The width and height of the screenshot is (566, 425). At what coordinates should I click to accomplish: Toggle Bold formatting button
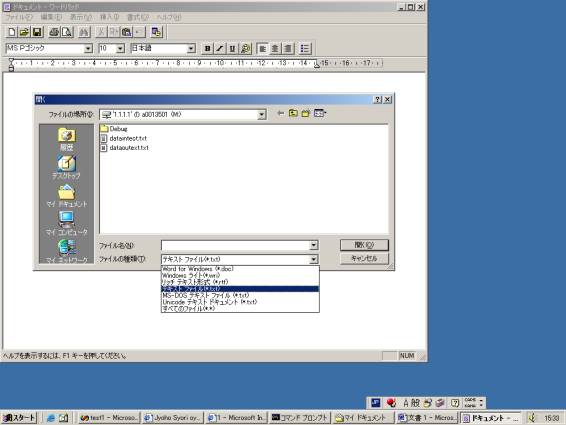tap(207, 48)
